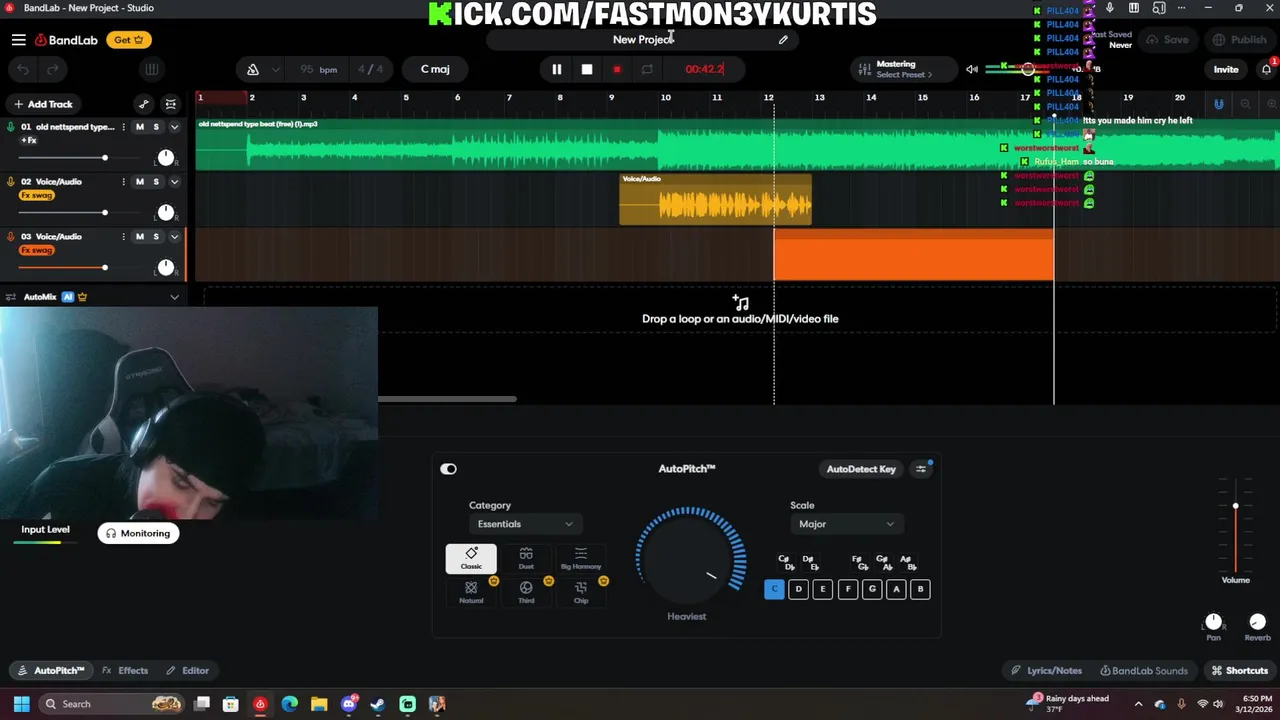Expand track 02 chevron
Image resolution: width=1280 pixels, height=720 pixels.
(x=174, y=182)
